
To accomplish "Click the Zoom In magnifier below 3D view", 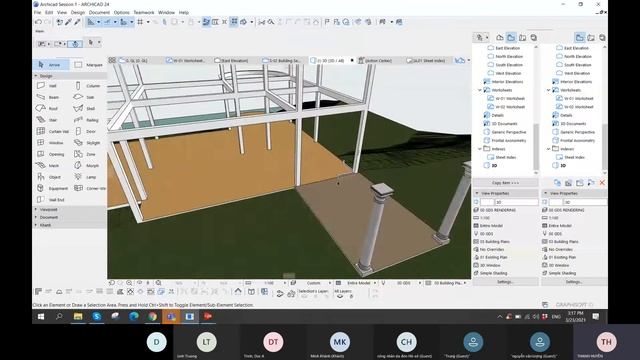I will [x=129, y=283].
